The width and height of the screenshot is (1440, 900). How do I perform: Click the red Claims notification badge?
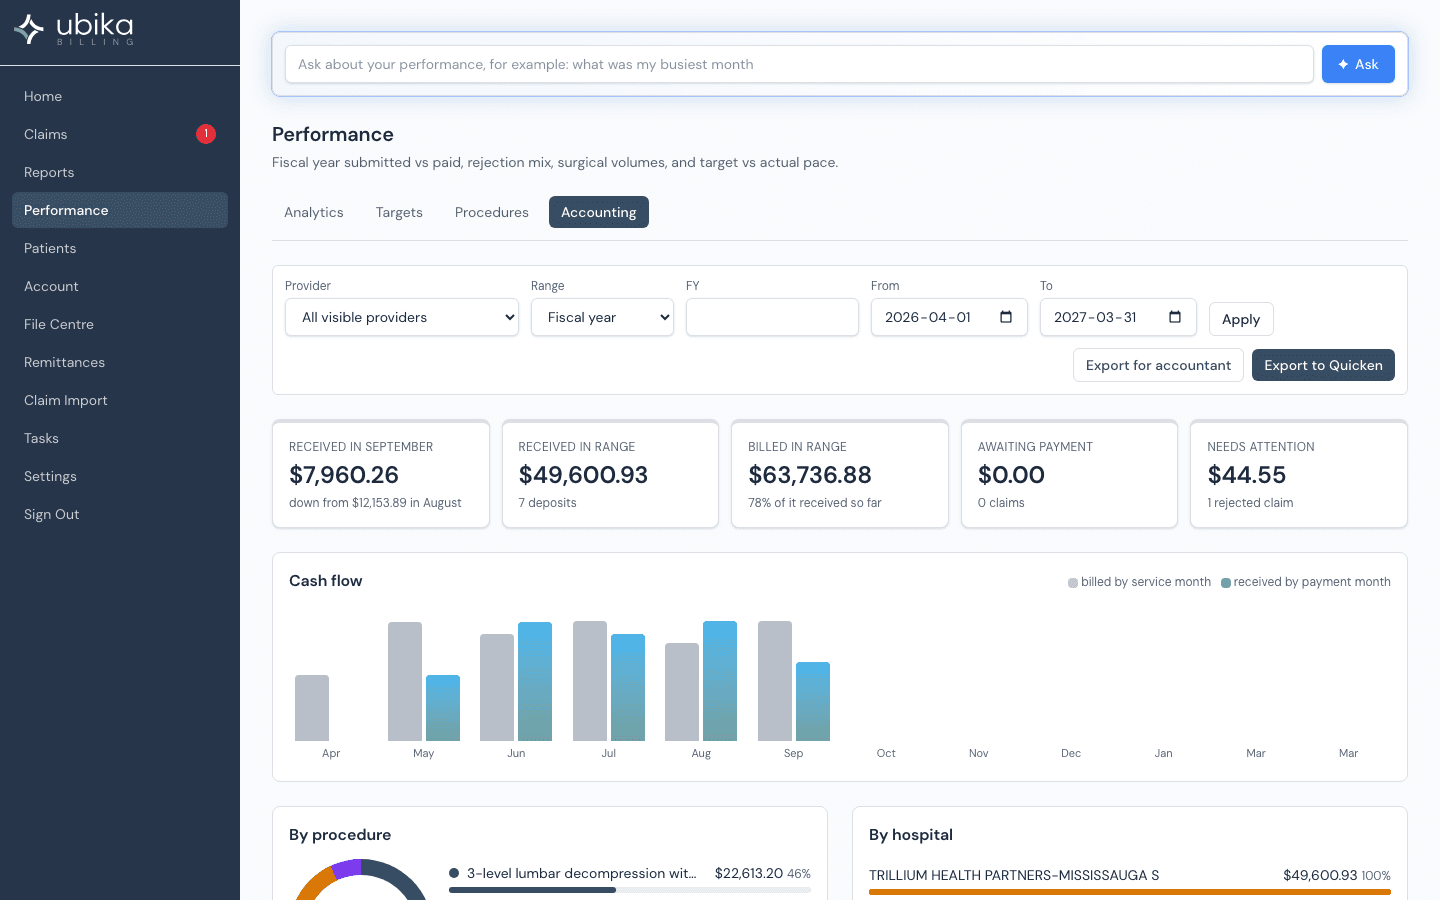coord(206,134)
